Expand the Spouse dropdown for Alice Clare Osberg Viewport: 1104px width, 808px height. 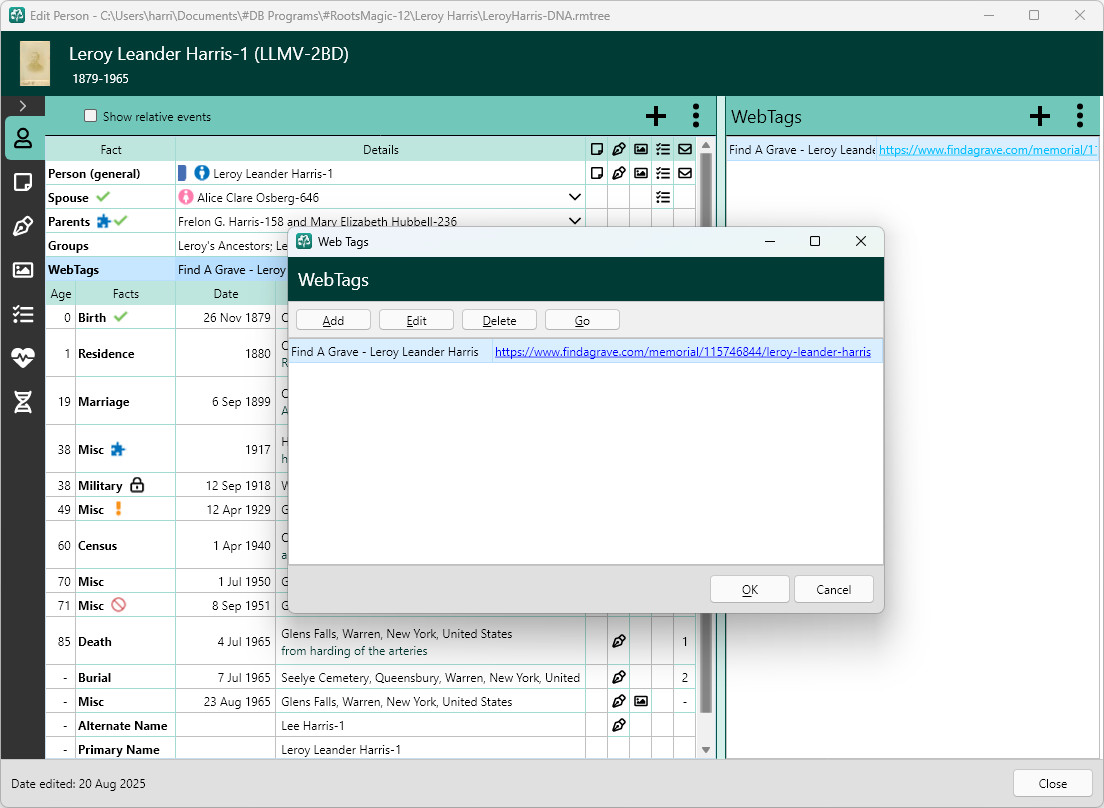575,198
